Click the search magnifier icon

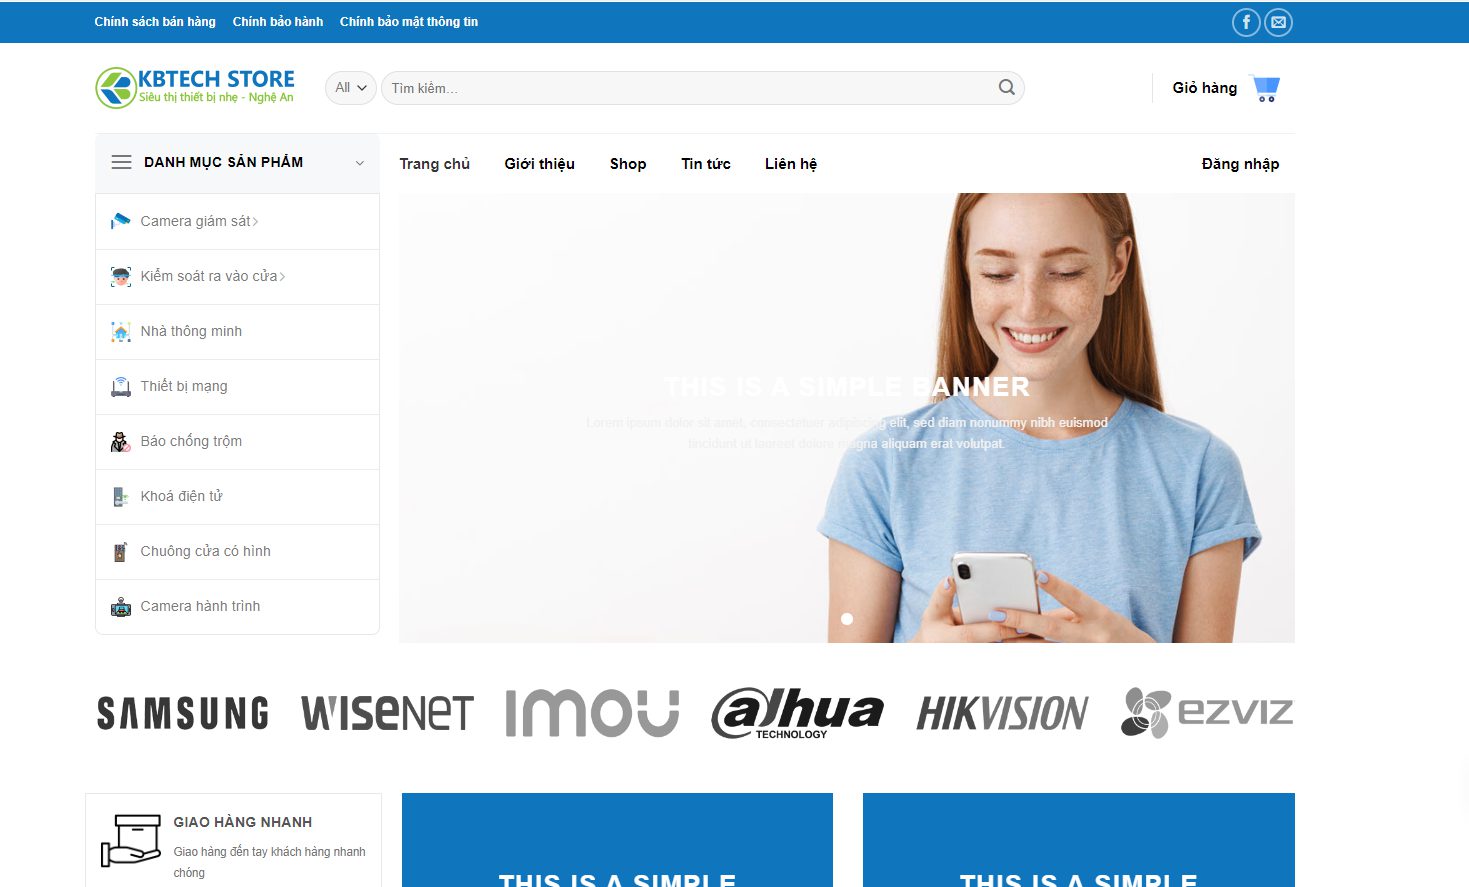tap(1006, 88)
